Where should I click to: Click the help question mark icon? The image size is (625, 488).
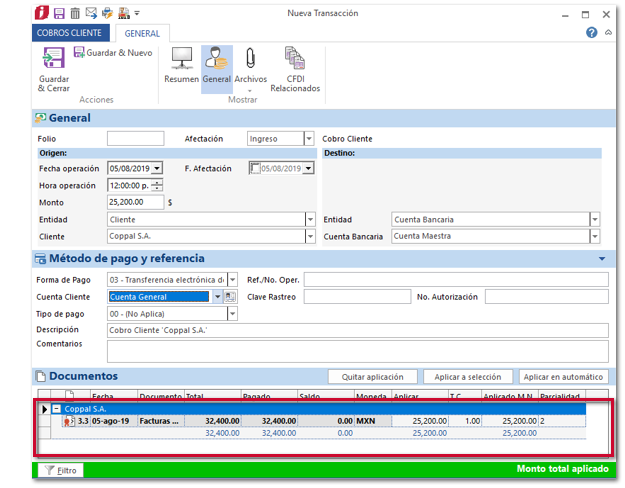[591, 32]
